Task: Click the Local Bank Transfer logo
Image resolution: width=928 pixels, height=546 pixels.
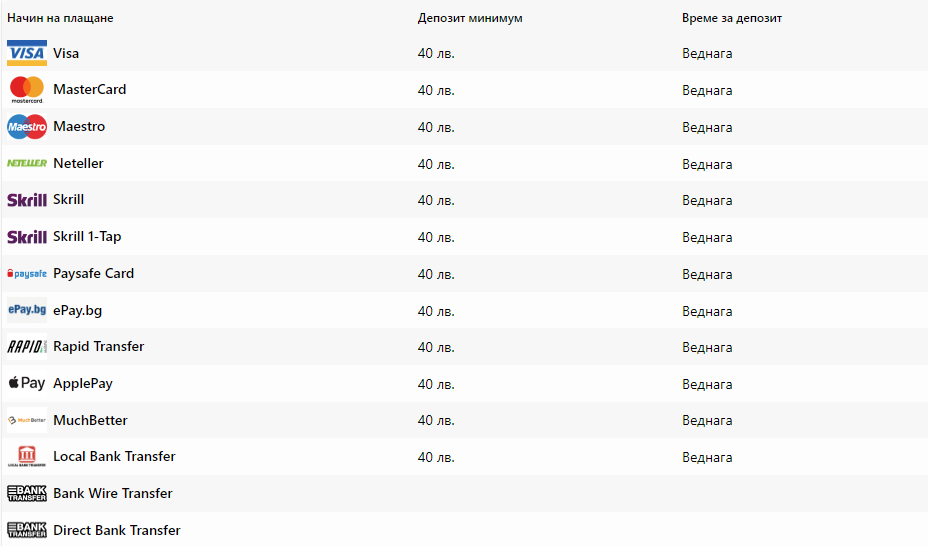Action: click(27, 457)
